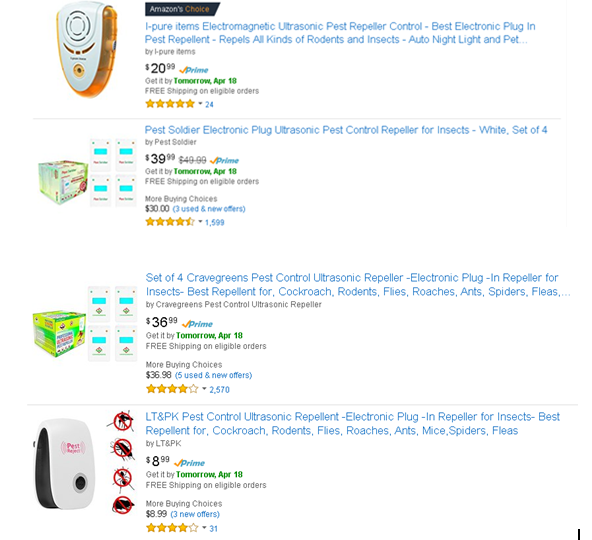
Task: Open I-pure items Electromagnetic Ultrasonic Pest Repeller title
Action: 340,33
